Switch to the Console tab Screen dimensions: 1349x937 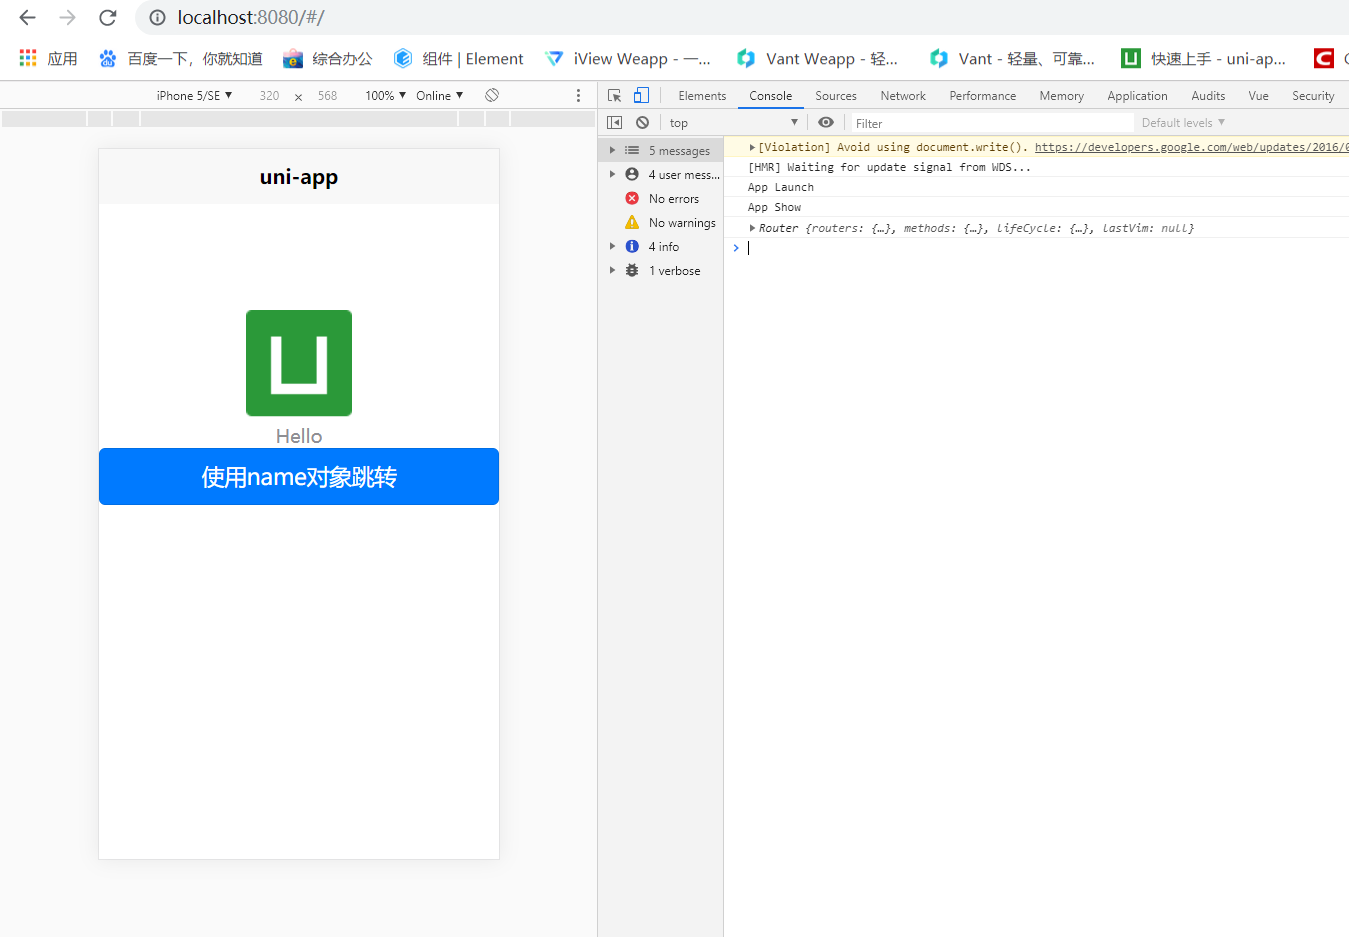point(770,96)
